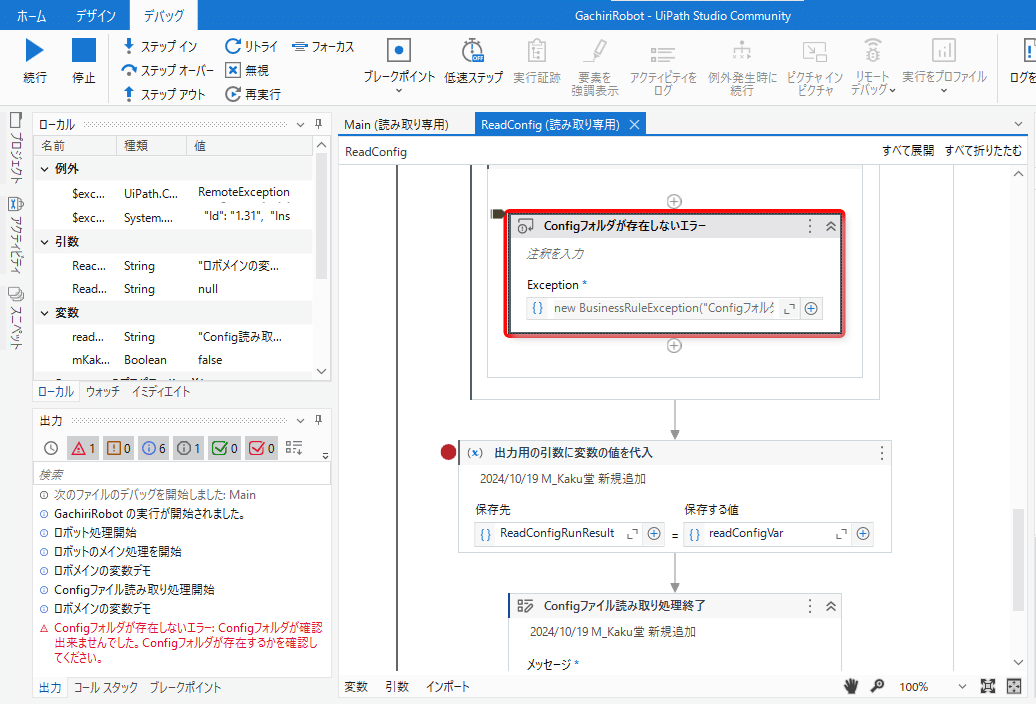Switch to the ウォッチ tab

click(x=102, y=392)
